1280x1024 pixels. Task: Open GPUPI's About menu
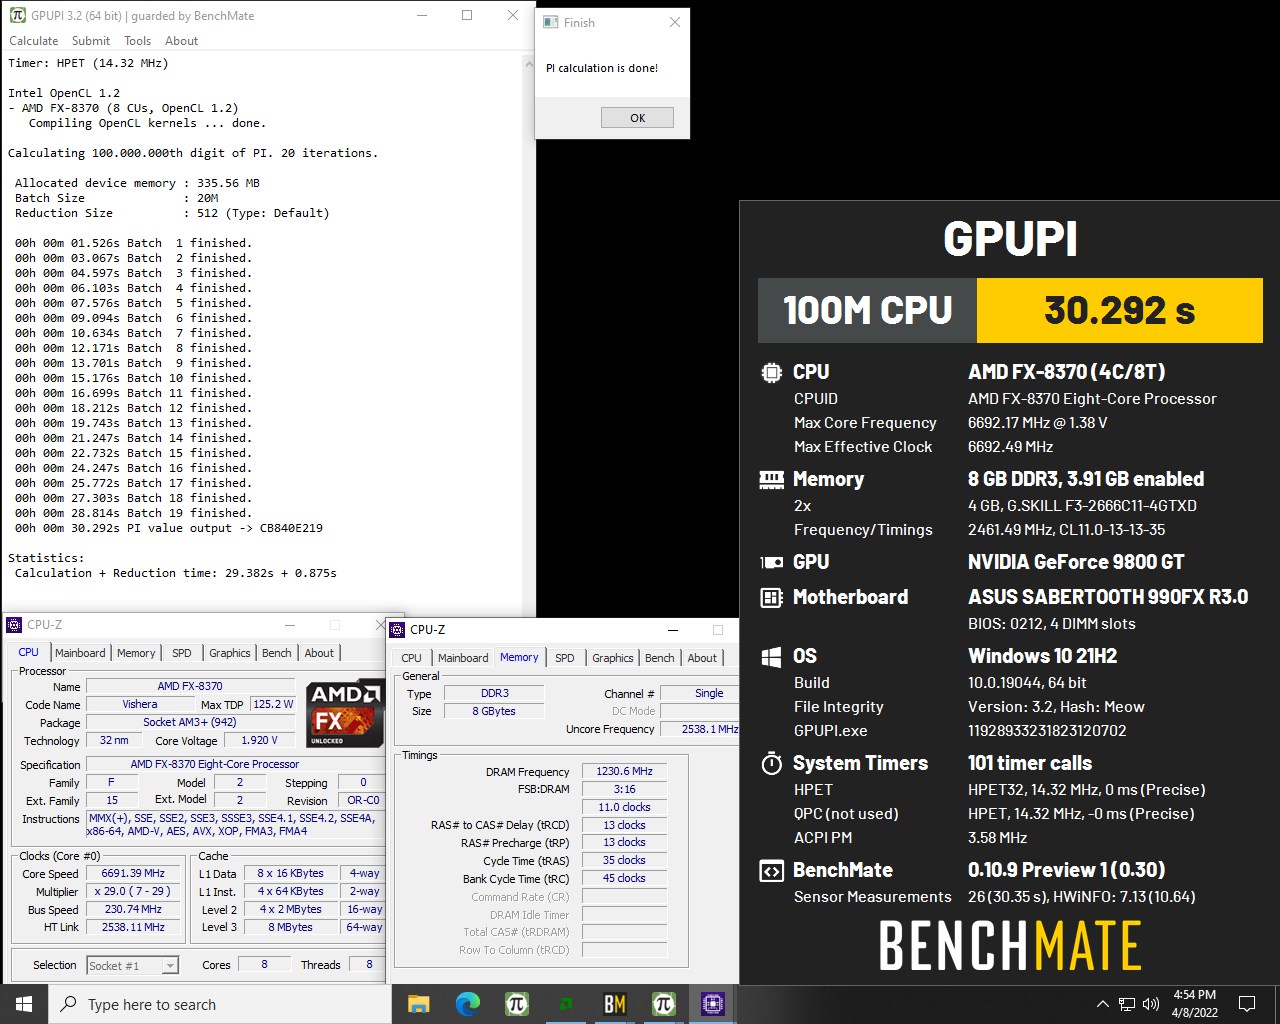click(x=181, y=41)
